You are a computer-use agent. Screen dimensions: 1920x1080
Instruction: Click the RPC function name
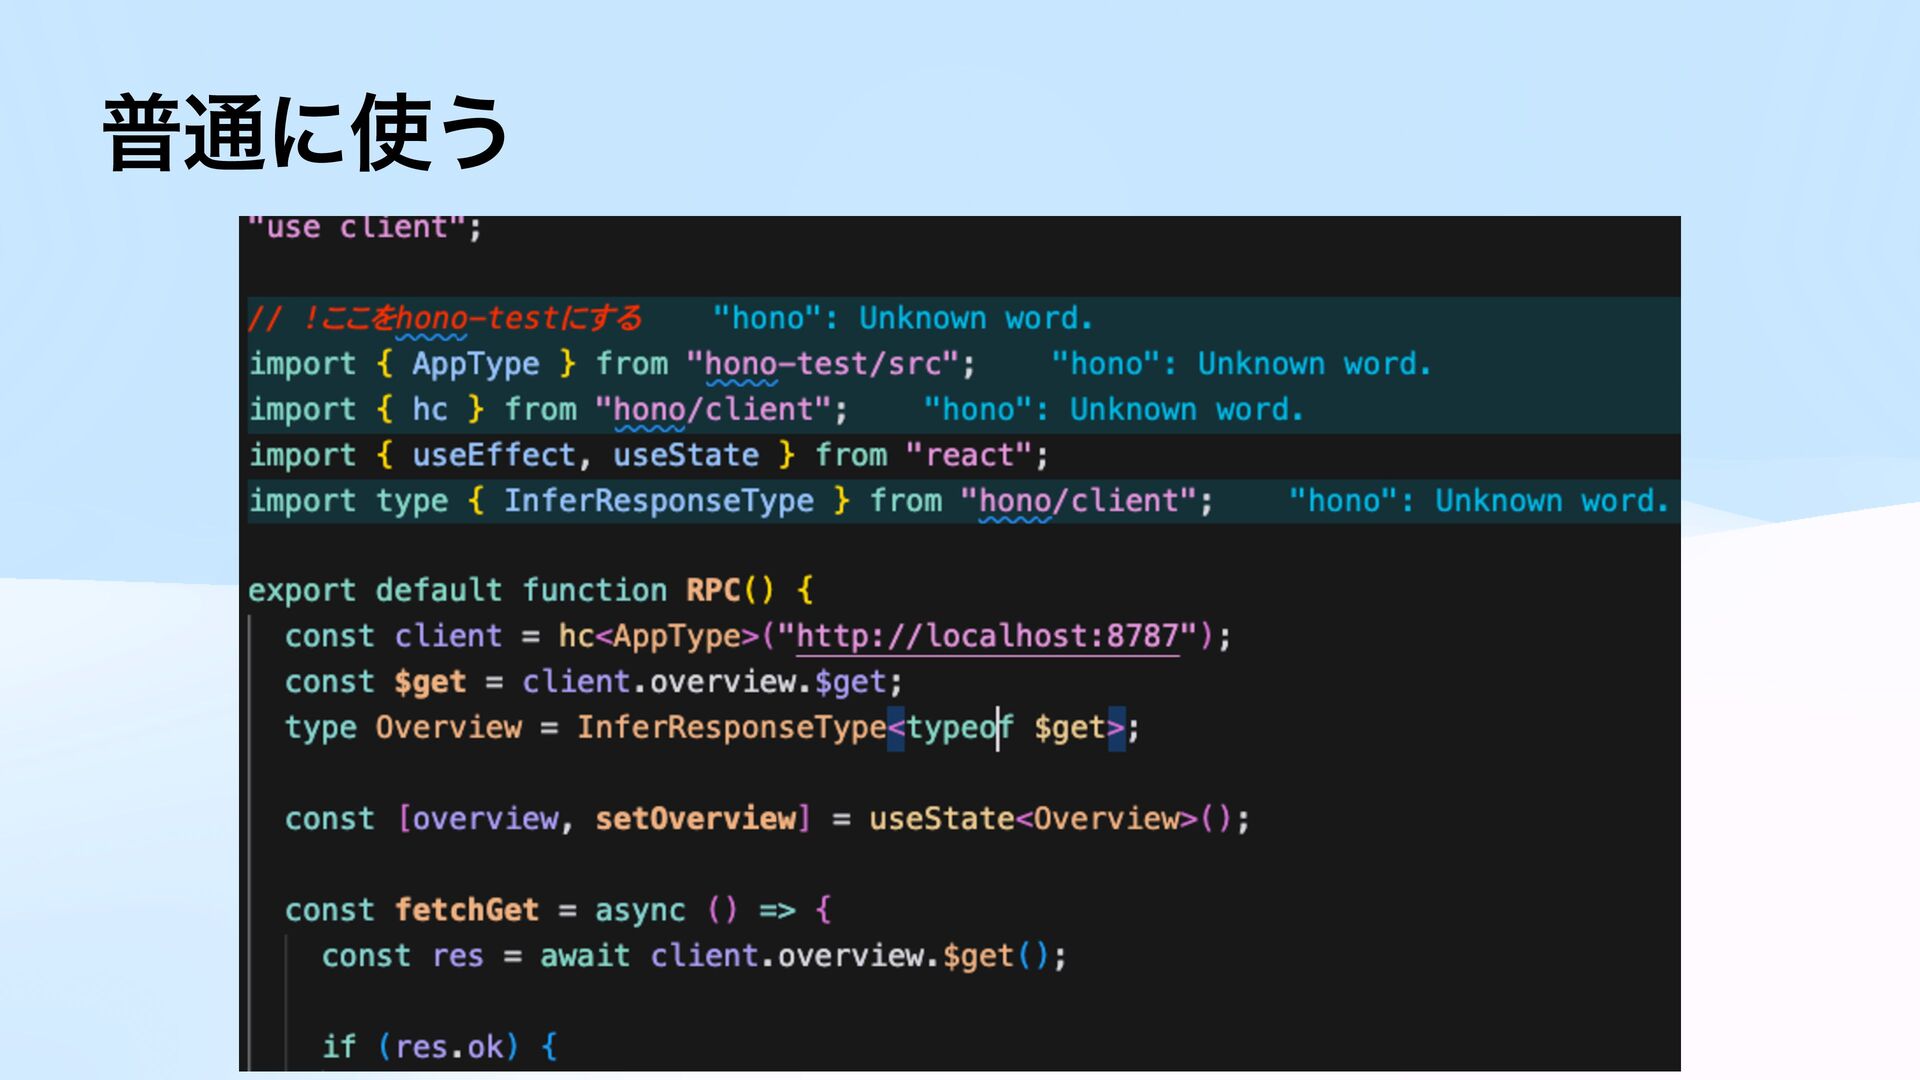[712, 590]
